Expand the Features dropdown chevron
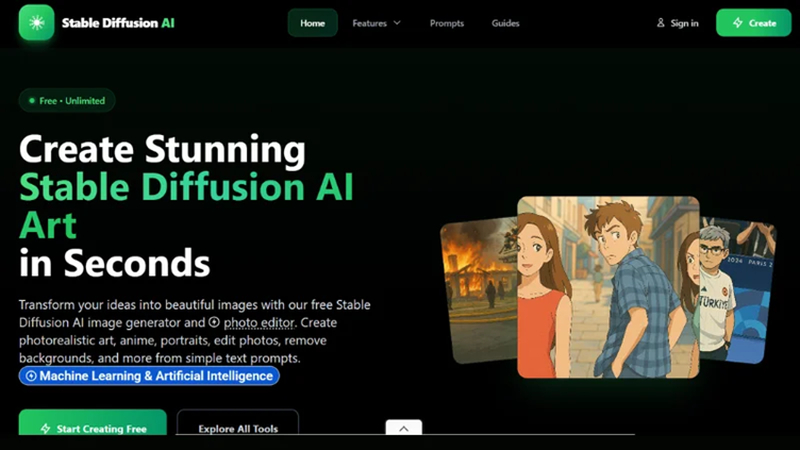 point(397,23)
